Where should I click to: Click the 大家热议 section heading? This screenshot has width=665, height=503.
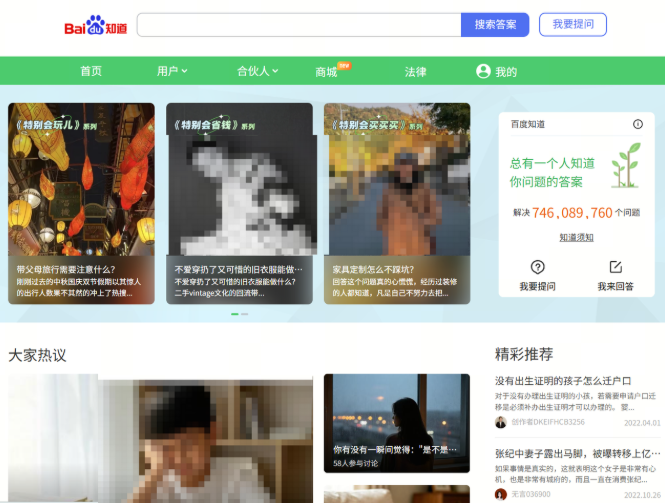click(37, 355)
